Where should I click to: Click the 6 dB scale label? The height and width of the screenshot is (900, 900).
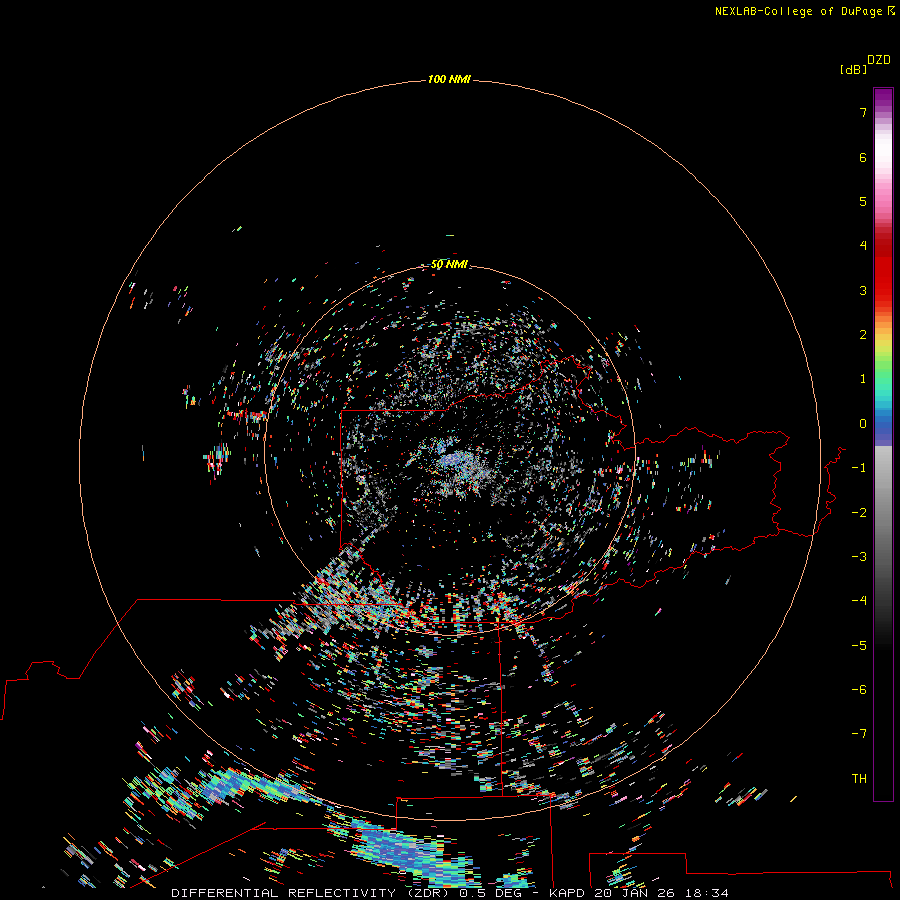(x=863, y=157)
